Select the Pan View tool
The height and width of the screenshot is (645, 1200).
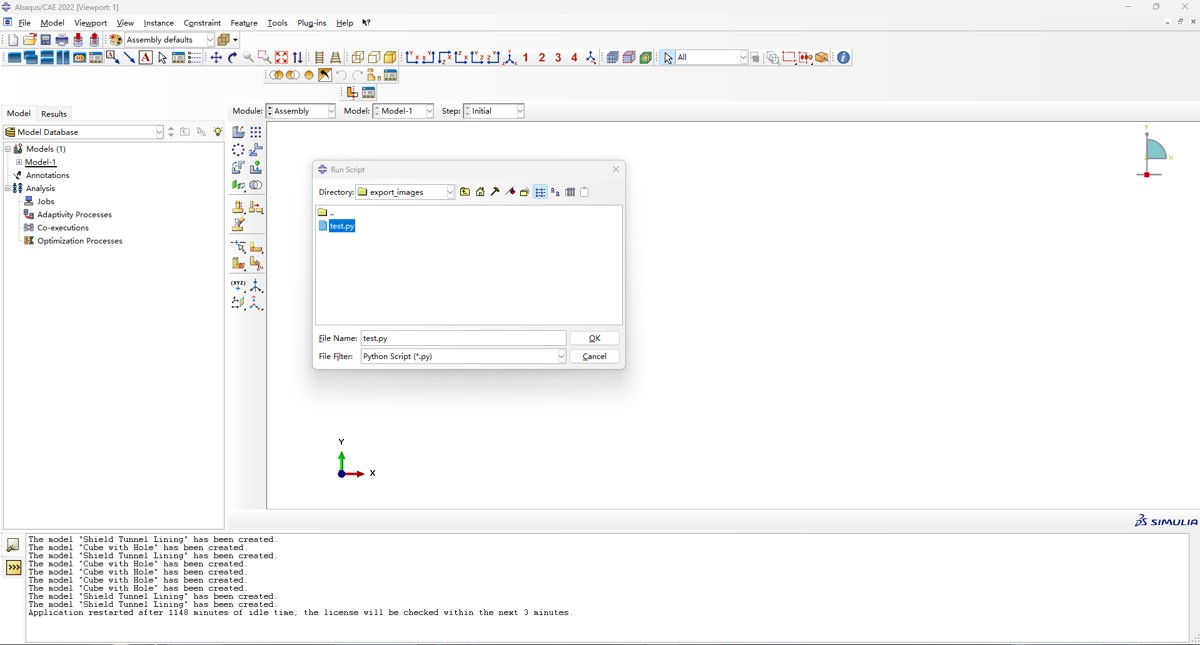click(x=215, y=58)
